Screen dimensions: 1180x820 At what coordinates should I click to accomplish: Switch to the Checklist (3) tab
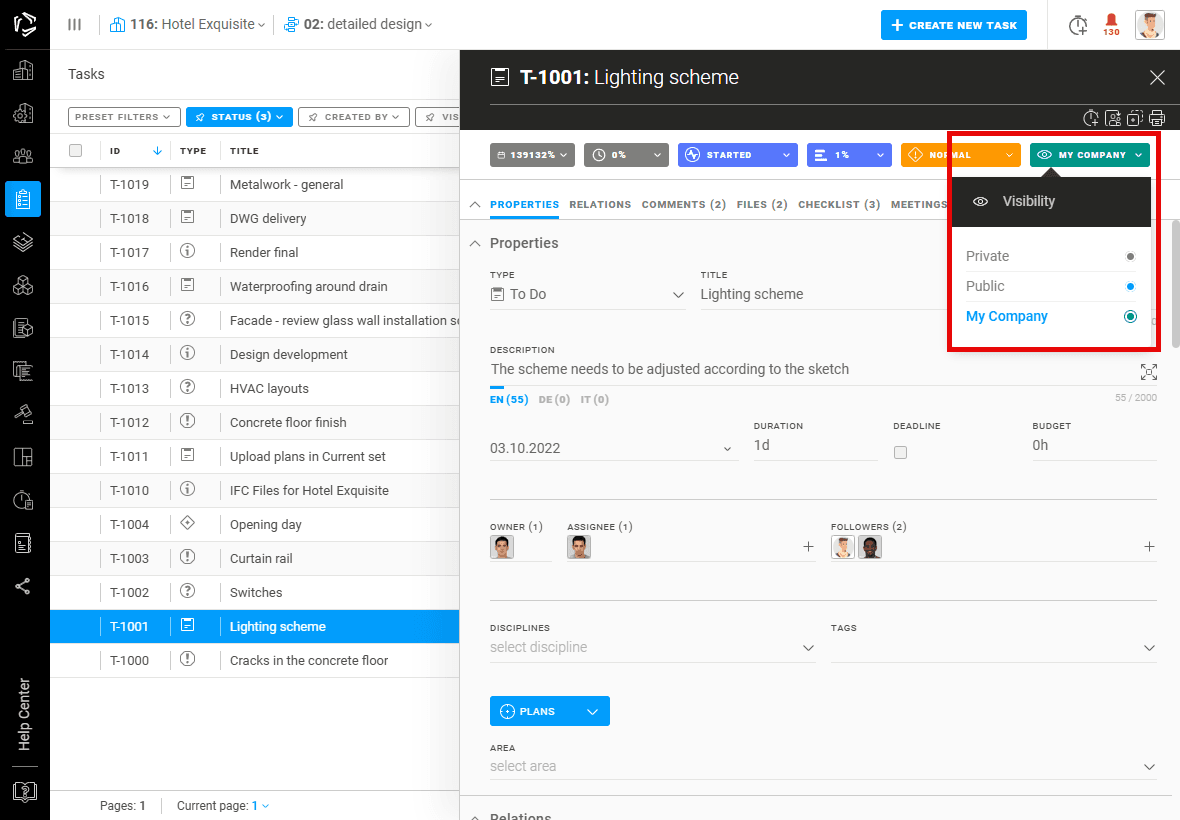838,205
